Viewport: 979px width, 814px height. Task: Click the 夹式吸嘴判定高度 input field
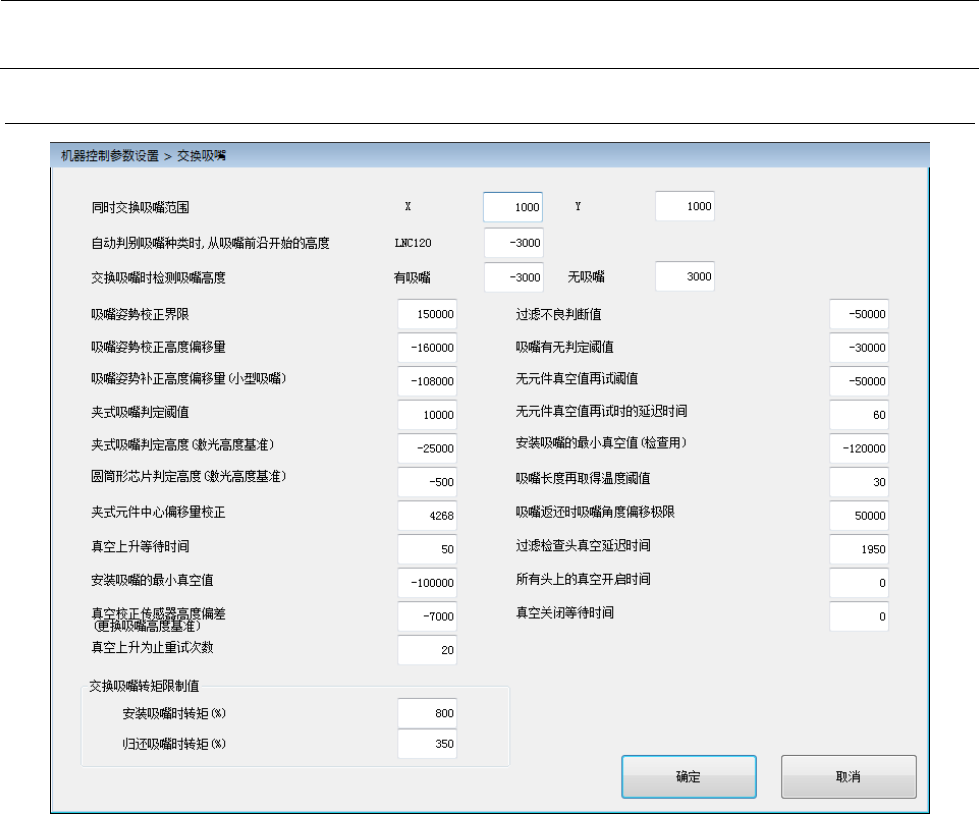tap(427, 449)
